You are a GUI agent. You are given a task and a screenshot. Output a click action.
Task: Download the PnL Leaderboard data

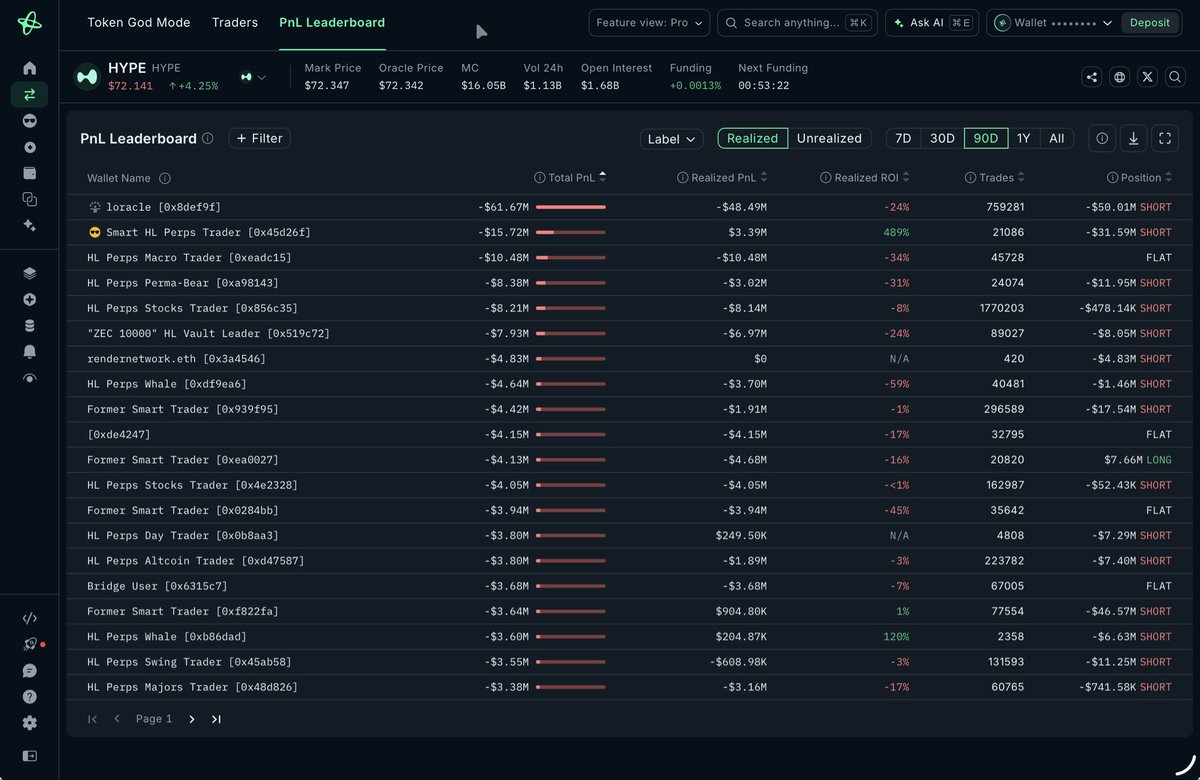coord(1133,139)
